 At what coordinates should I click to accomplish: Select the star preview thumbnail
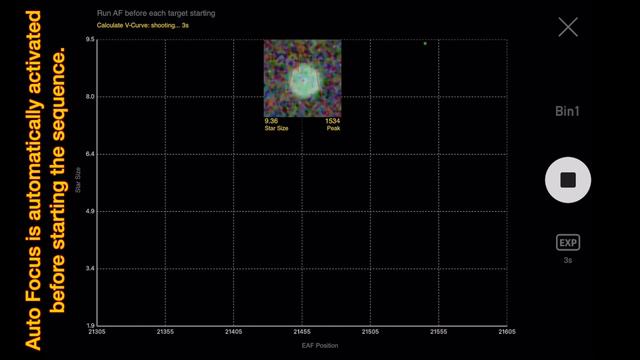[x=302, y=78]
